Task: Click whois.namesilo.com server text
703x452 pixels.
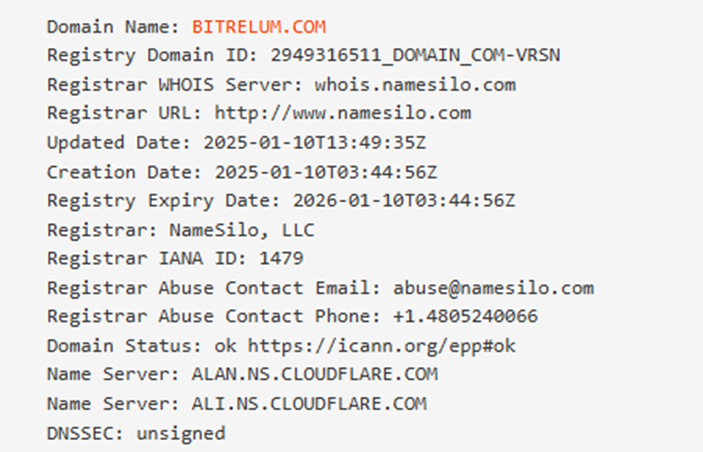Action: pyautogui.click(x=415, y=85)
